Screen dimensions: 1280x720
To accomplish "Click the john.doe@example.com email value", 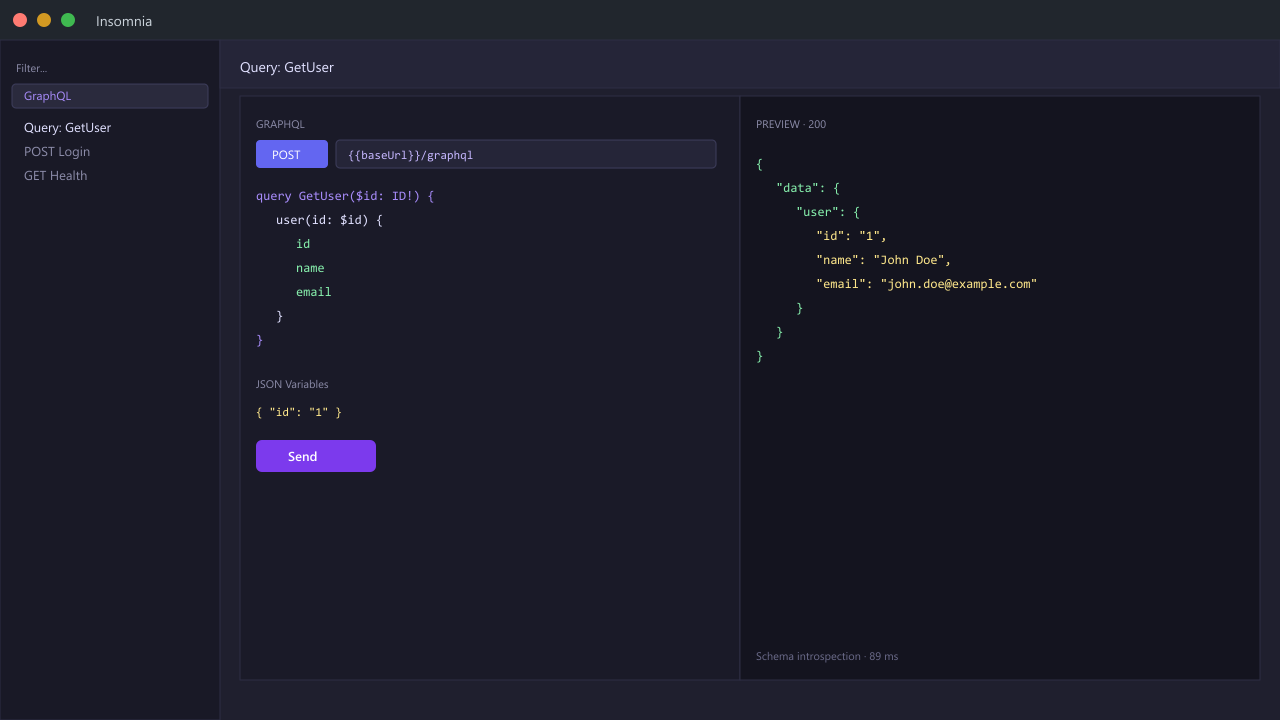I will pyautogui.click(x=959, y=284).
